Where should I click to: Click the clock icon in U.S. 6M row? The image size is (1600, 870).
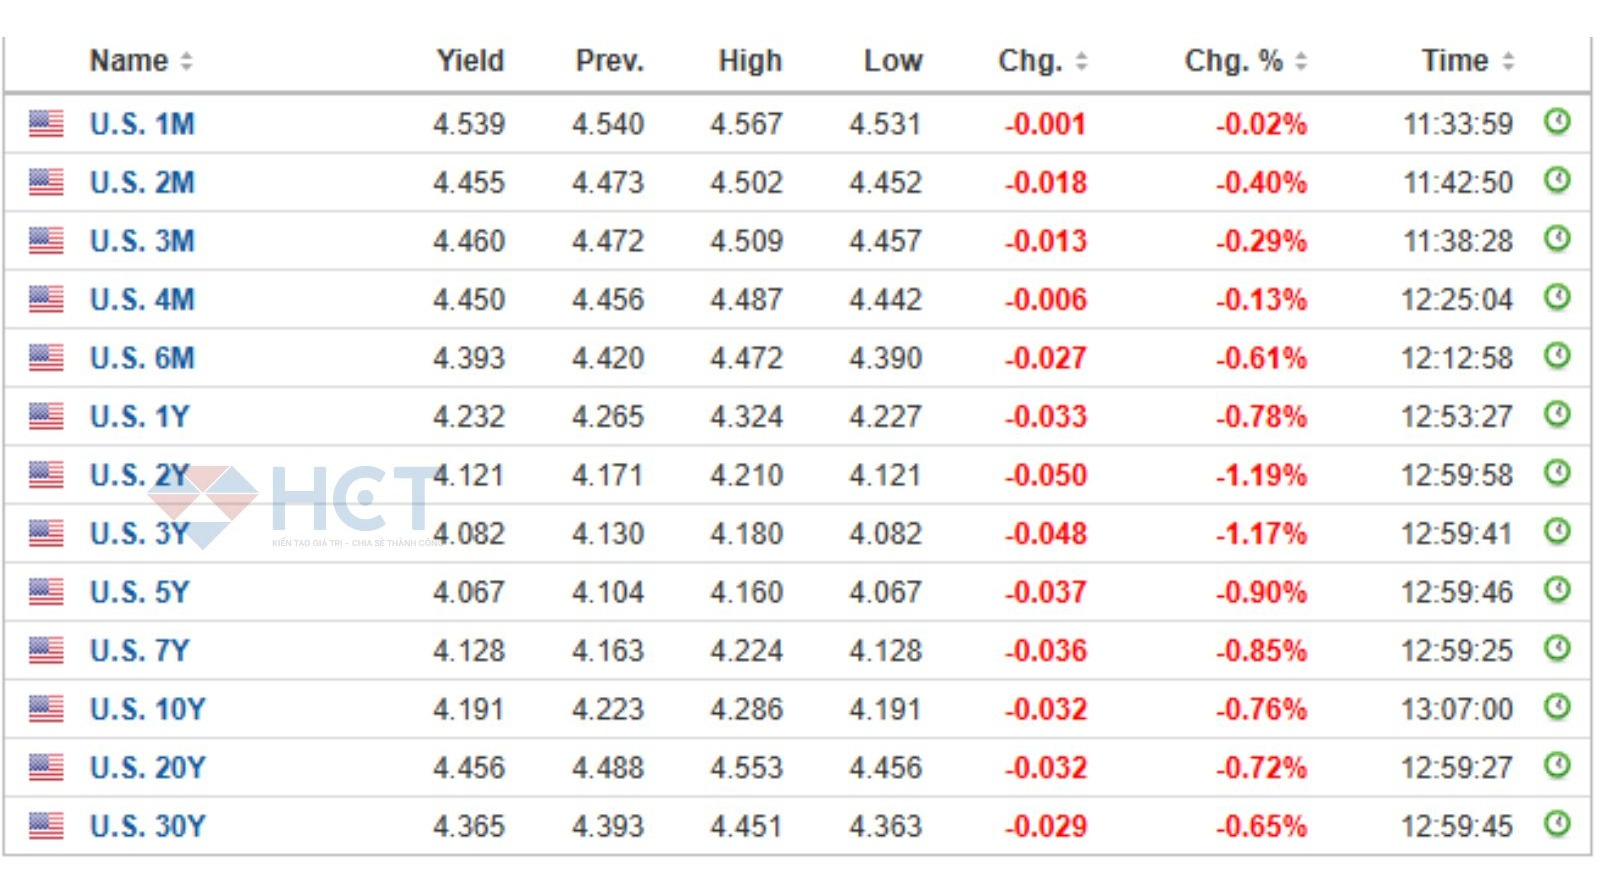(1556, 356)
